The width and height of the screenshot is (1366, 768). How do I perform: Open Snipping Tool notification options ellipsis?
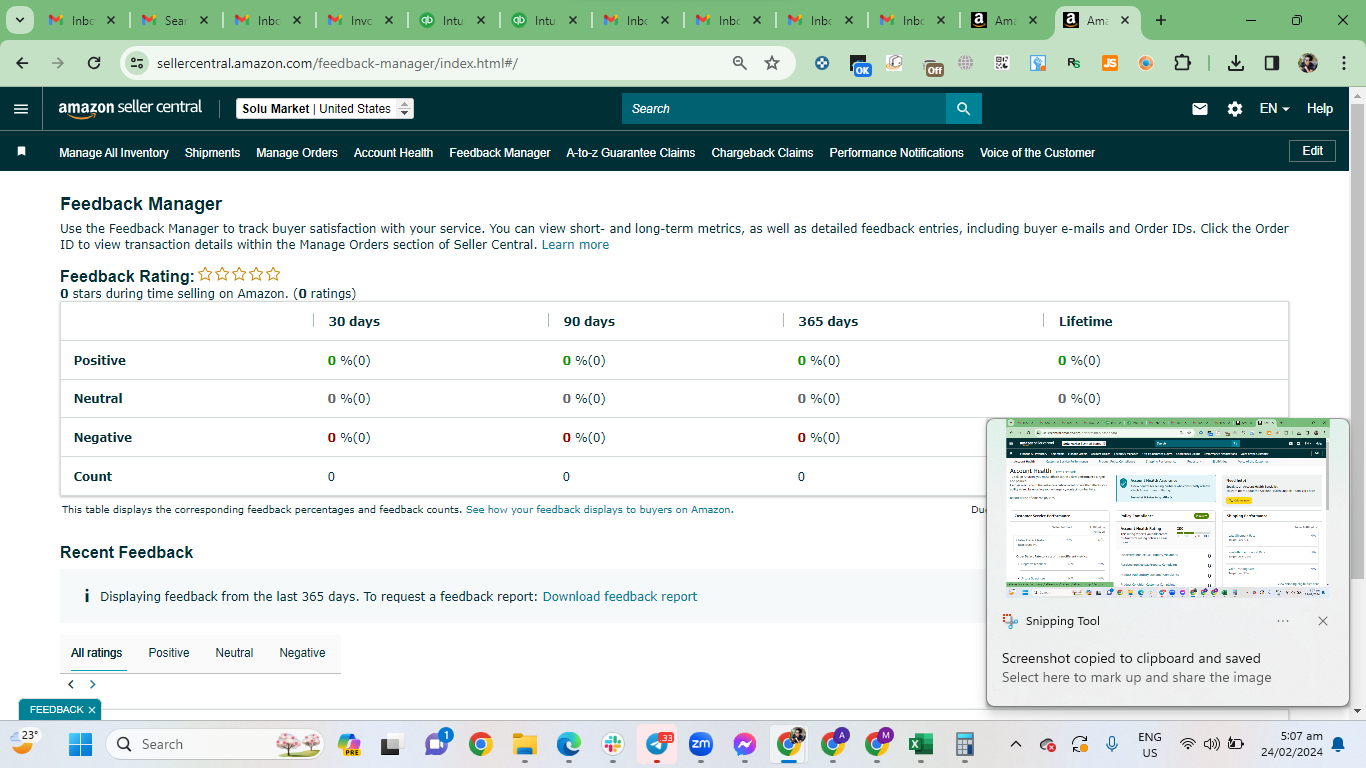point(1283,621)
